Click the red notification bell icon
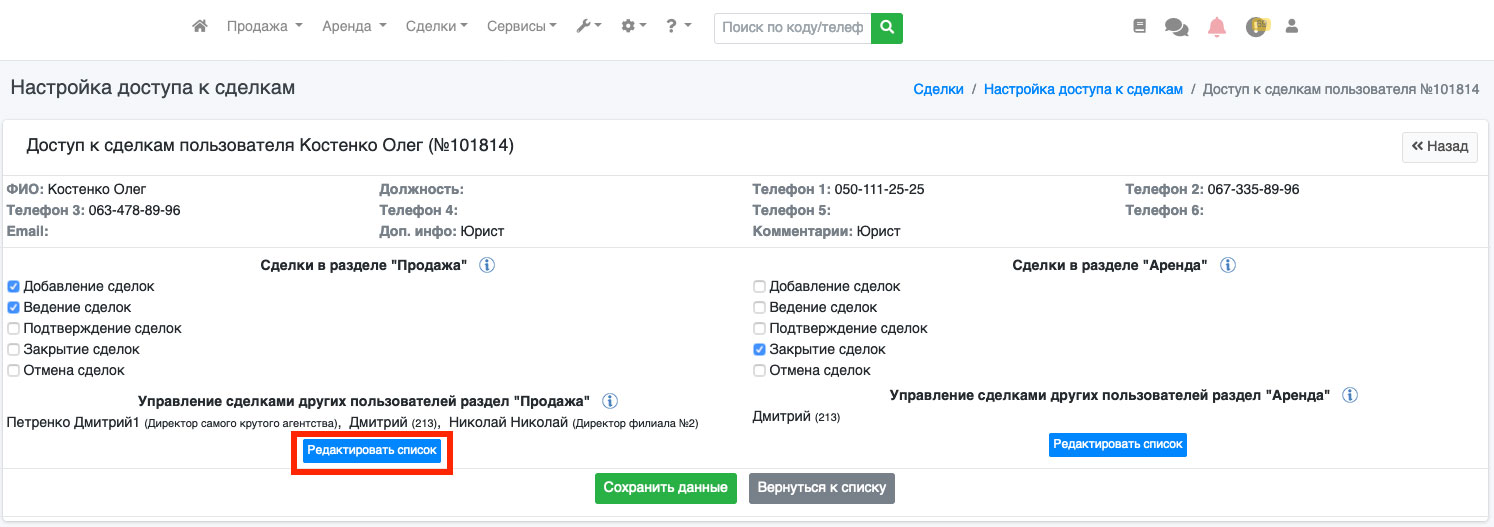Image resolution: width=1494 pixels, height=527 pixels. (1216, 28)
